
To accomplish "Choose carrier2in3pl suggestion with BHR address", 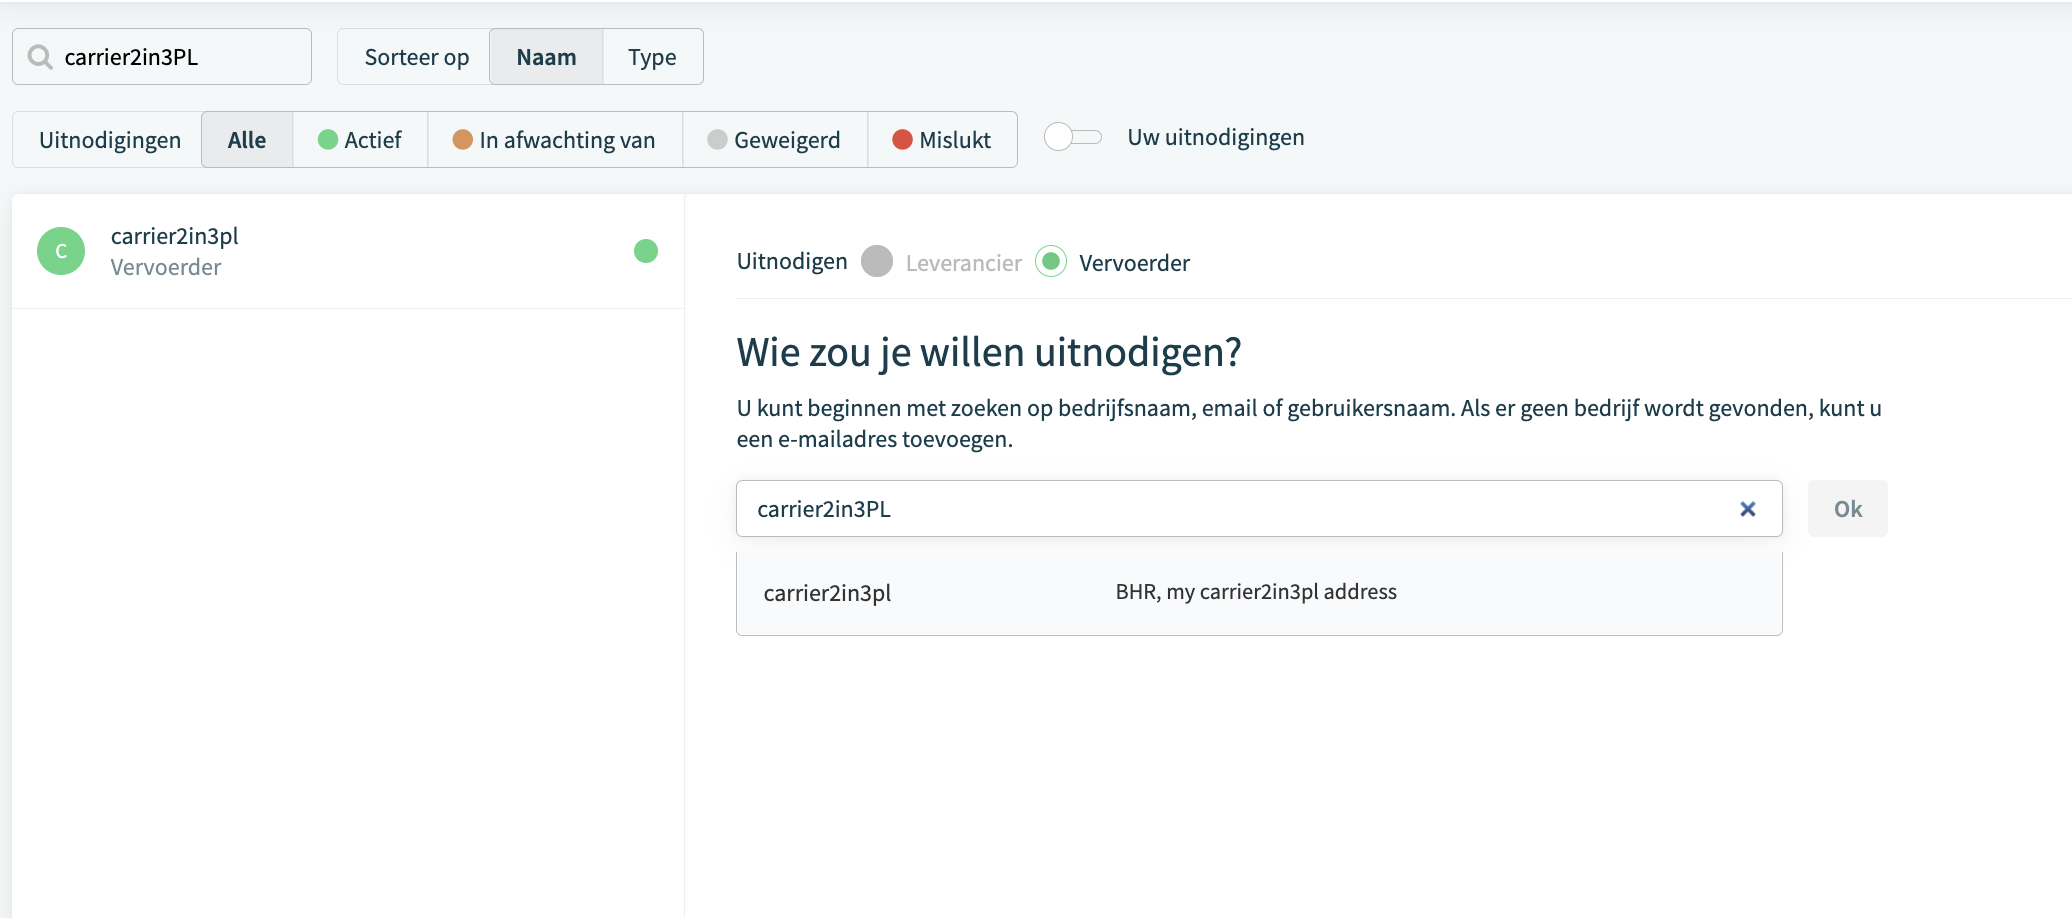I will [x=1259, y=593].
